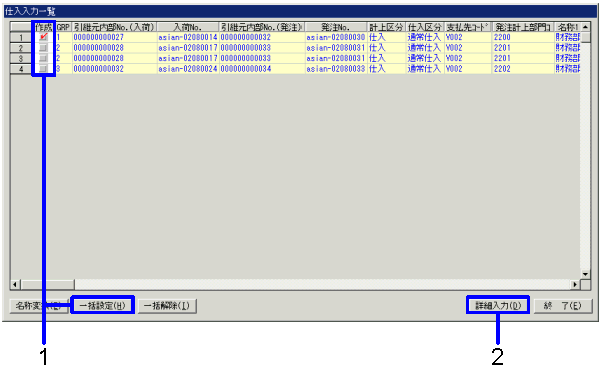Select 入荷No. asian-02080017 in row 2
The image size is (601, 374).
[x=187, y=48]
